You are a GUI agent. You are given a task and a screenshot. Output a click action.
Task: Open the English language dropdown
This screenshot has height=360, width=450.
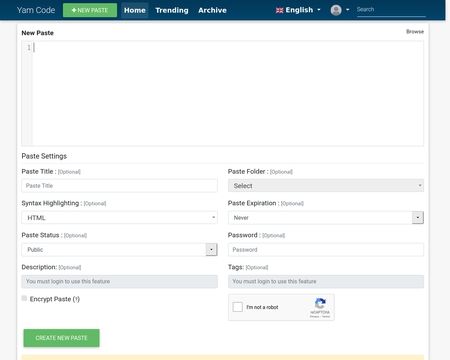pos(298,10)
